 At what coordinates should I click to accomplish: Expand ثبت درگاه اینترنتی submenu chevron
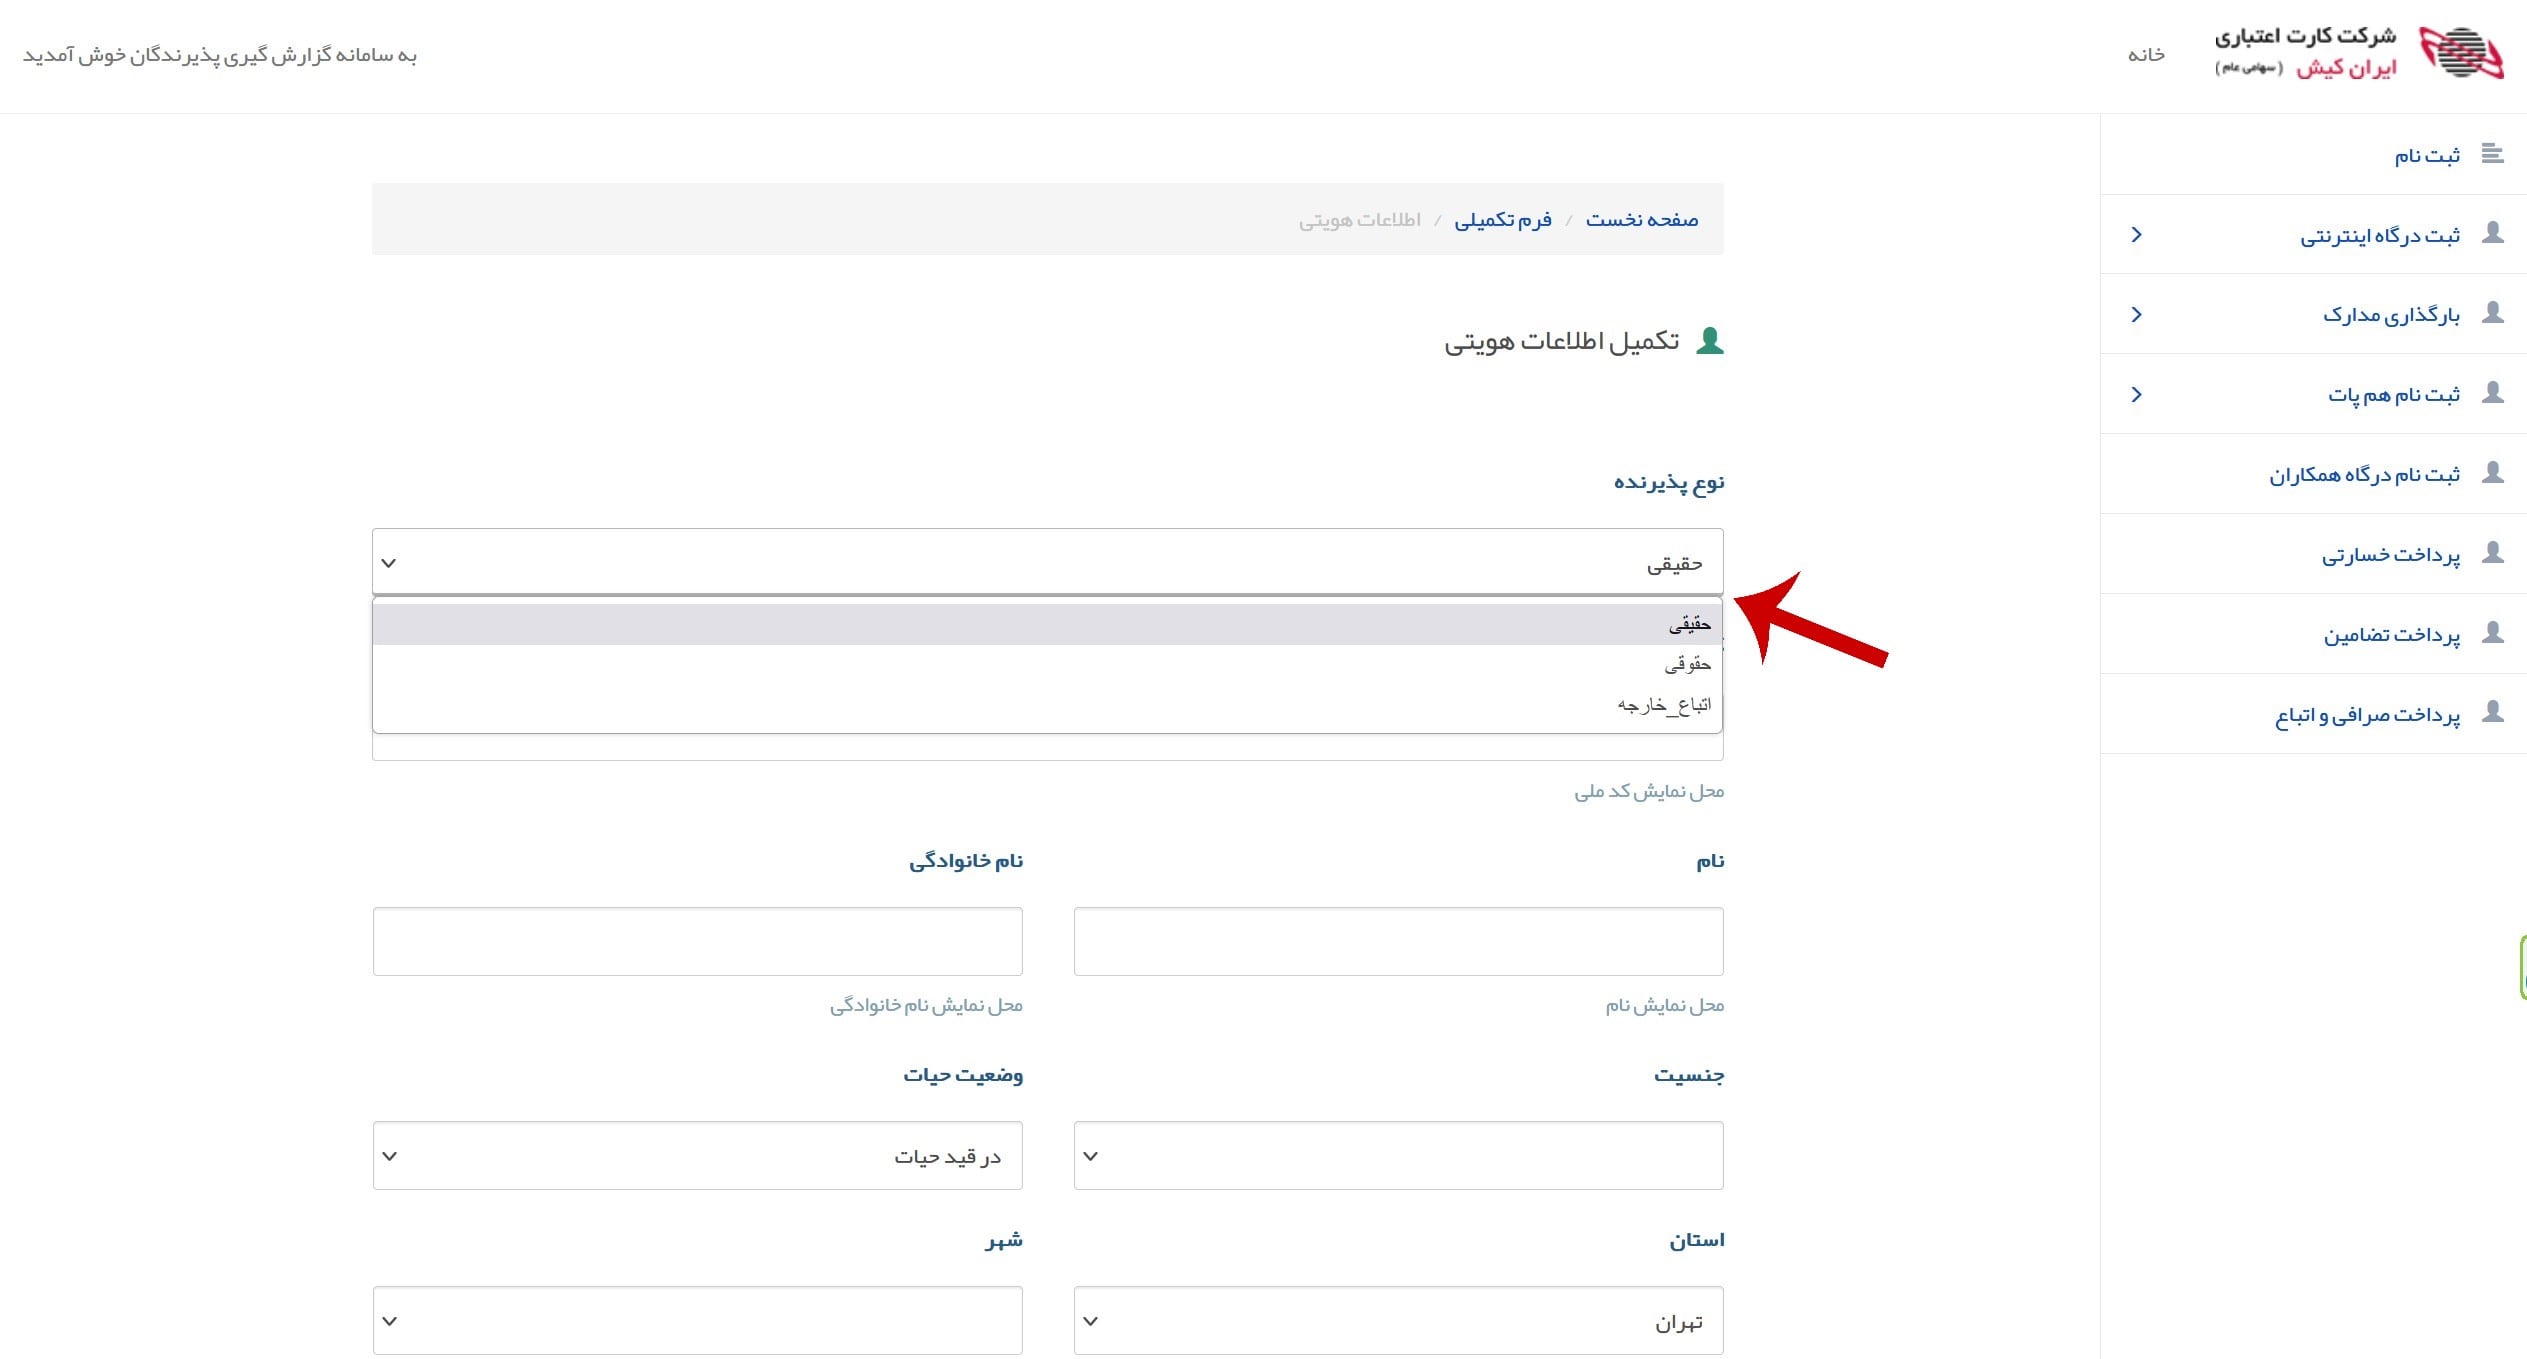(x=2136, y=234)
